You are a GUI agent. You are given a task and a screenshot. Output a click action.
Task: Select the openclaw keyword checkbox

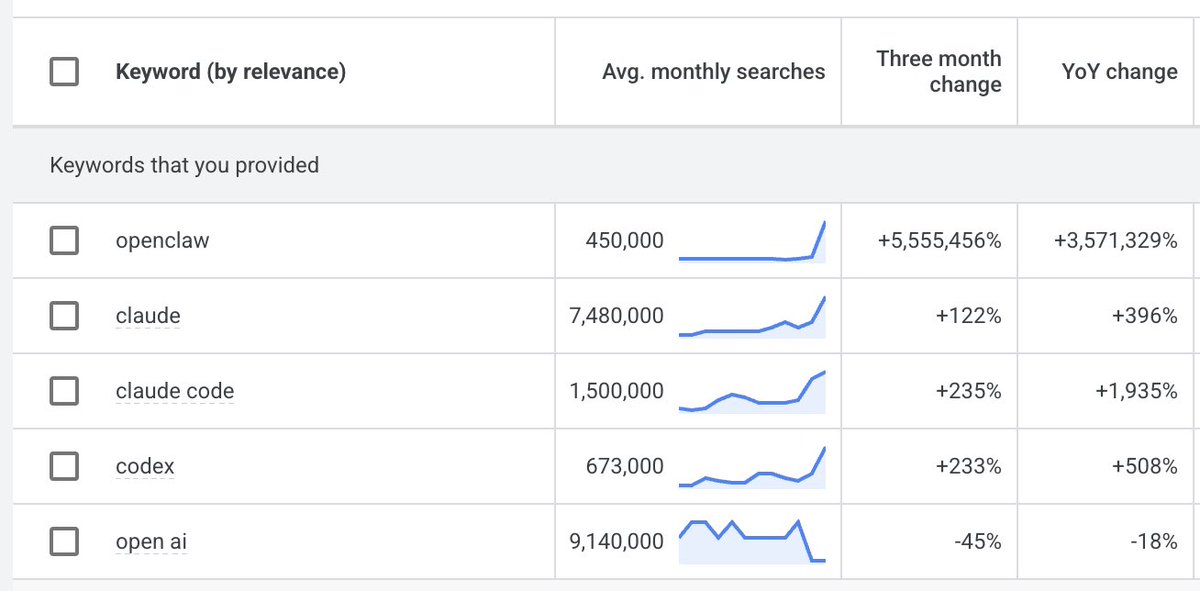pos(65,240)
